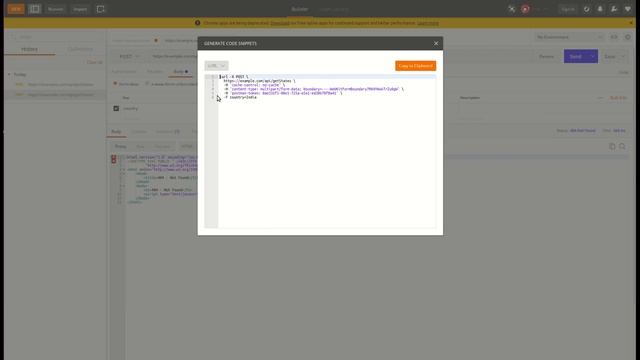Select the x-www-form-urlencoded radio button

click(147, 84)
